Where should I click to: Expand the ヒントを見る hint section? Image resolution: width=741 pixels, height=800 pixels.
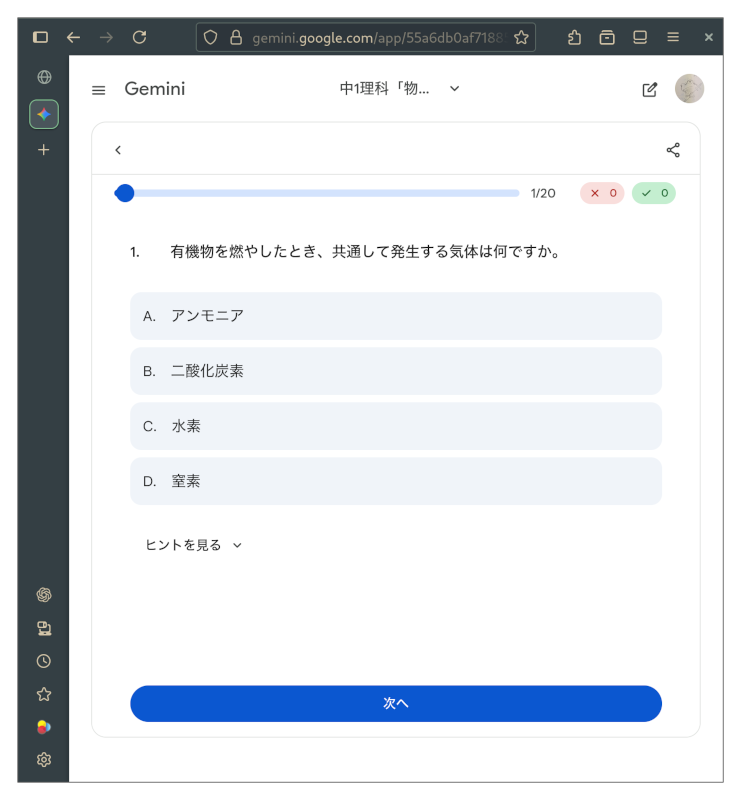(x=194, y=545)
